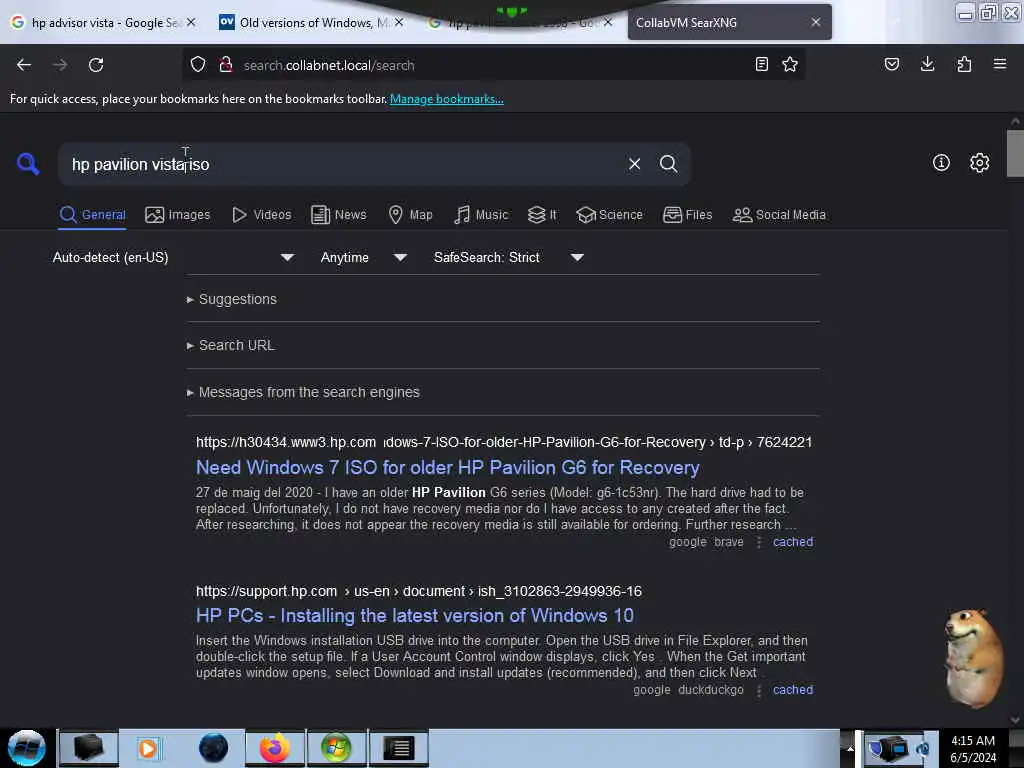
Task: Close the 'hp advisor vista' tab
Action: tap(191, 22)
